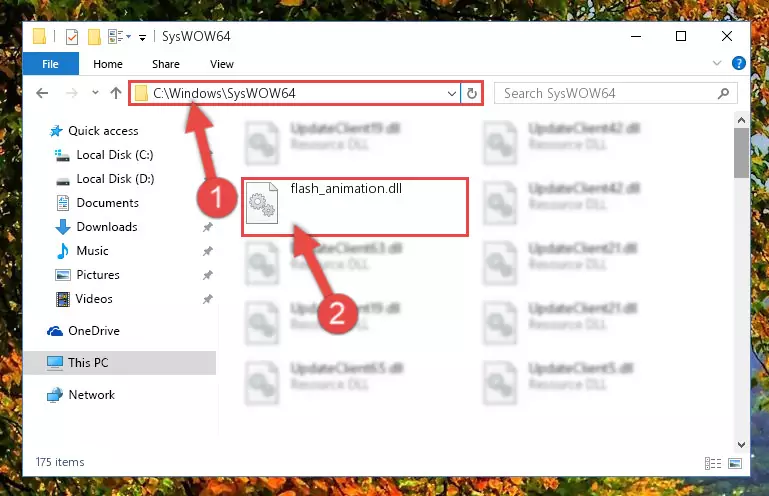Viewport: 769px width, 496px height.
Task: Click the New Folder icon in quick access toolbar
Action: tap(94, 37)
